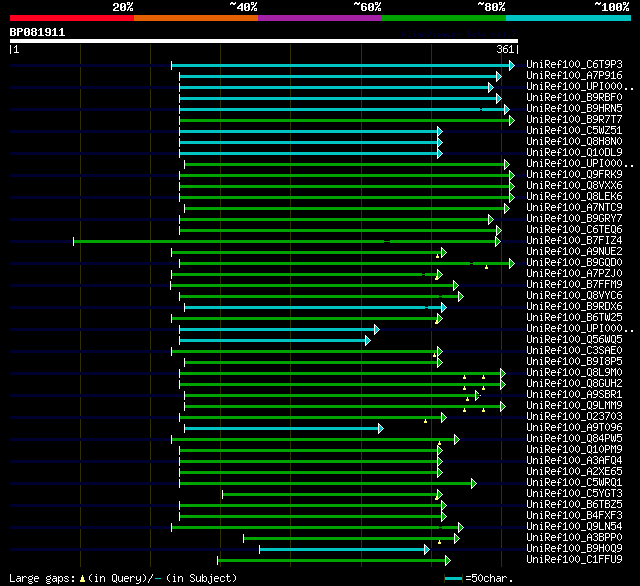Screen dimensions: 640x586
Task: Click the cyan ~100% legend segment
Action: point(568,18)
